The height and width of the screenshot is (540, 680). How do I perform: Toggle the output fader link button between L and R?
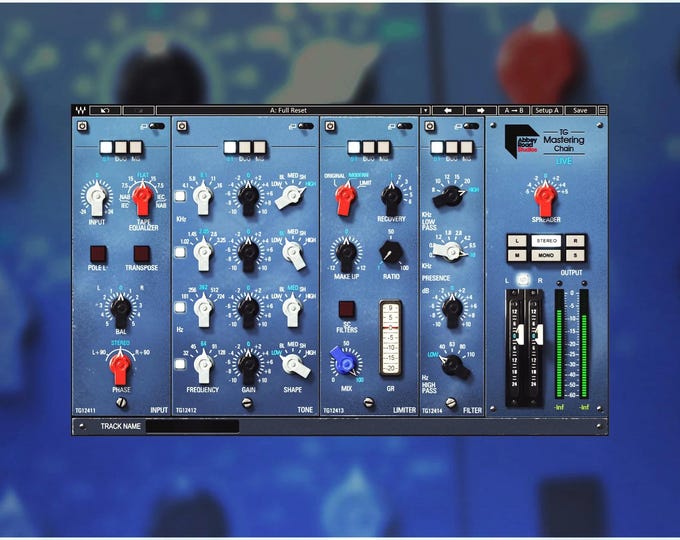(523, 280)
